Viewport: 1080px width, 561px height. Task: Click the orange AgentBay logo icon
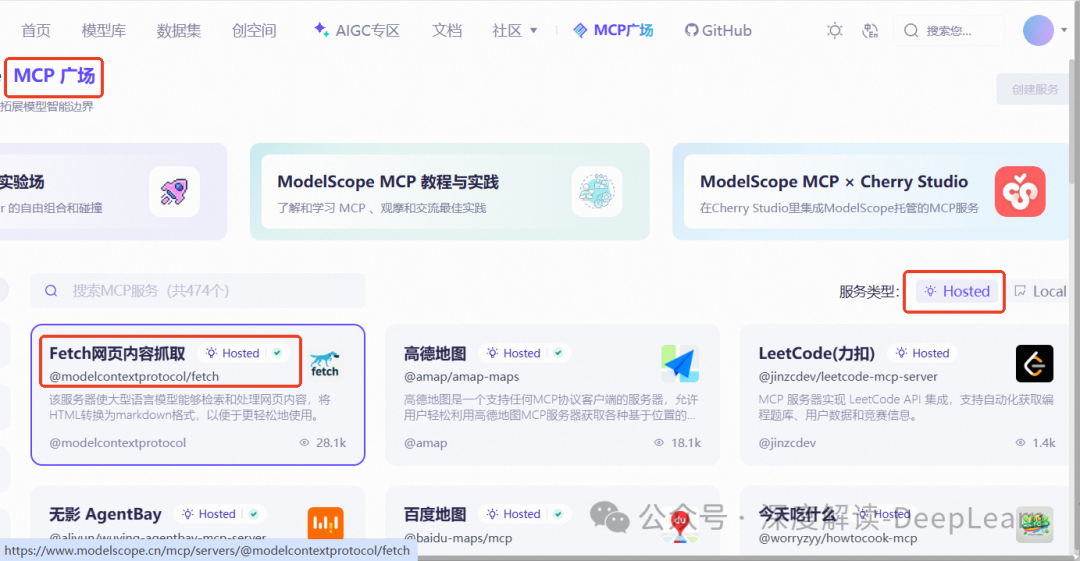tap(326, 524)
